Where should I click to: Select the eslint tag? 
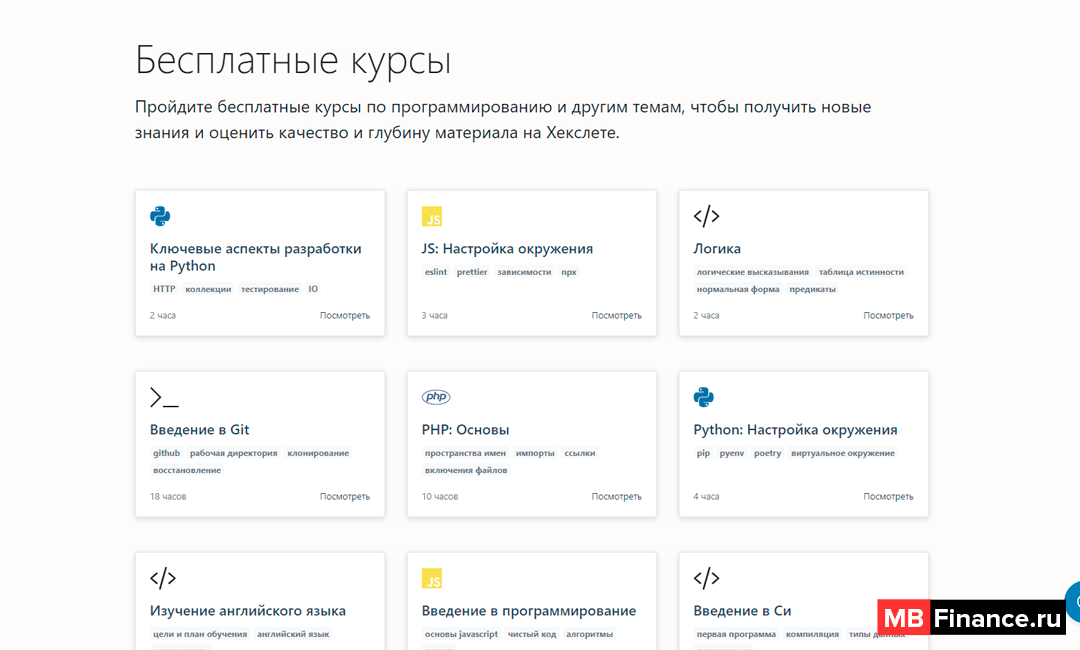coord(436,272)
